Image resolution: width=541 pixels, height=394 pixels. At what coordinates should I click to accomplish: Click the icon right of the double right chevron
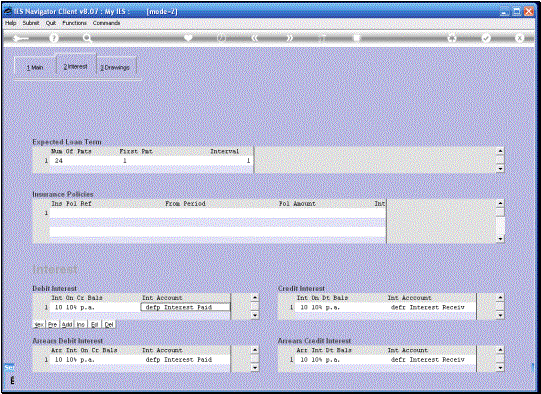coord(322,38)
